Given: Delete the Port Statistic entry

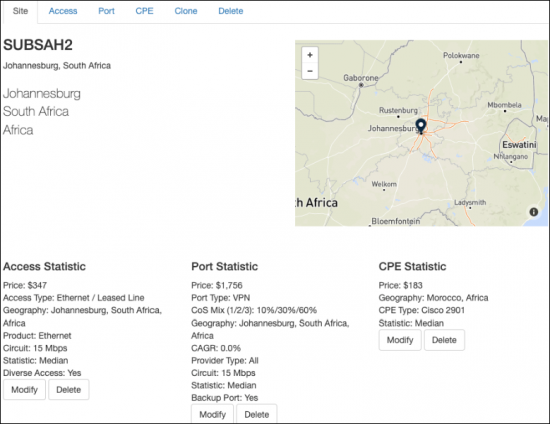Looking at the screenshot, I should point(257,414).
